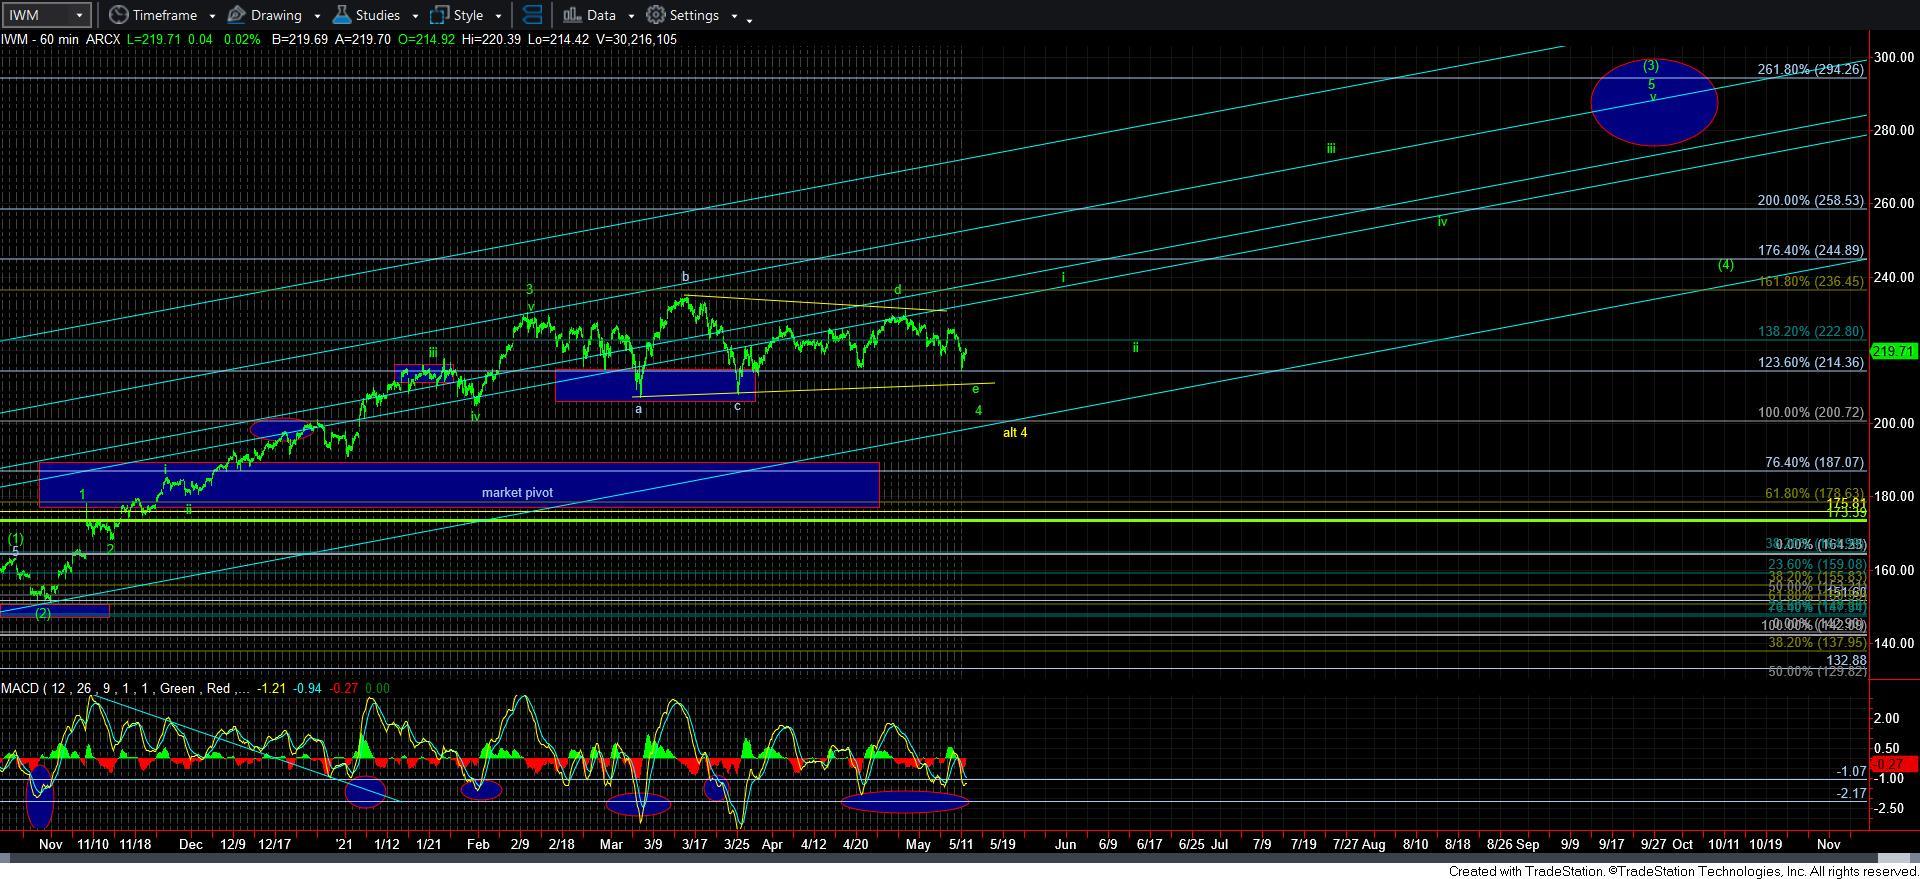Expand the Settings dropdown arrow

(x=734, y=16)
